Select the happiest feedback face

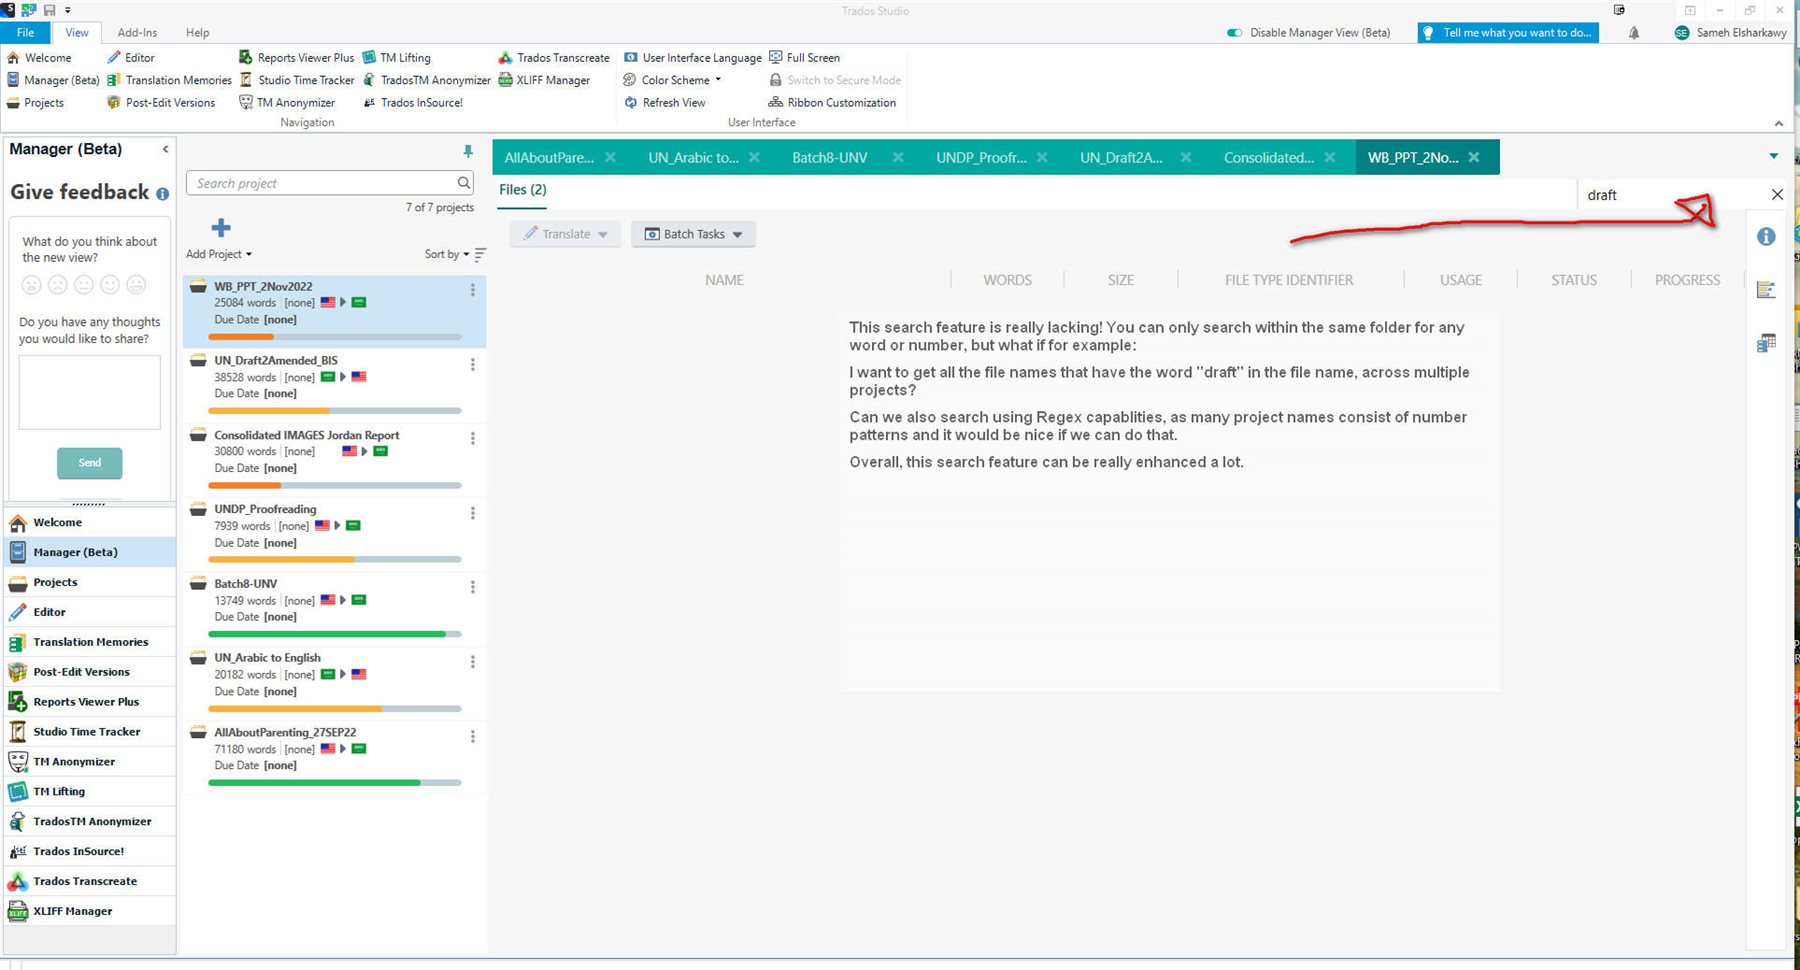point(136,285)
